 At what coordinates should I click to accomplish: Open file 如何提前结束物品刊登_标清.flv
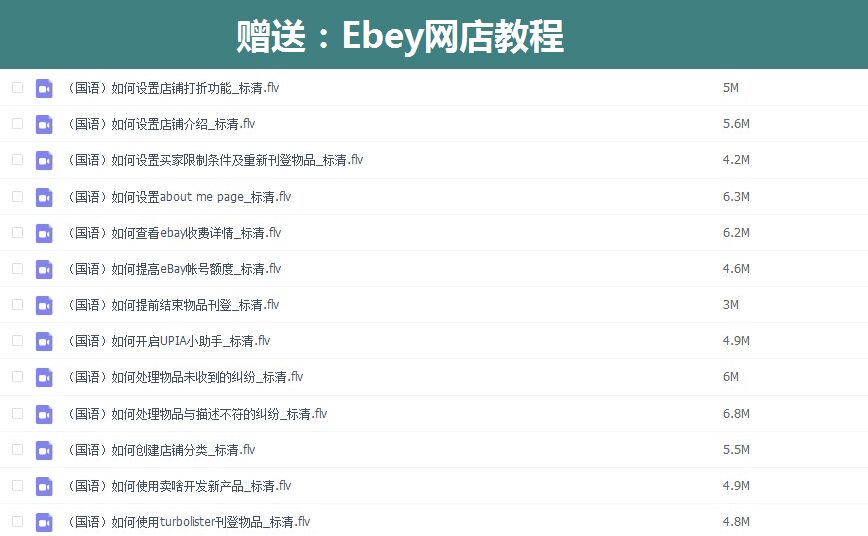(x=173, y=305)
